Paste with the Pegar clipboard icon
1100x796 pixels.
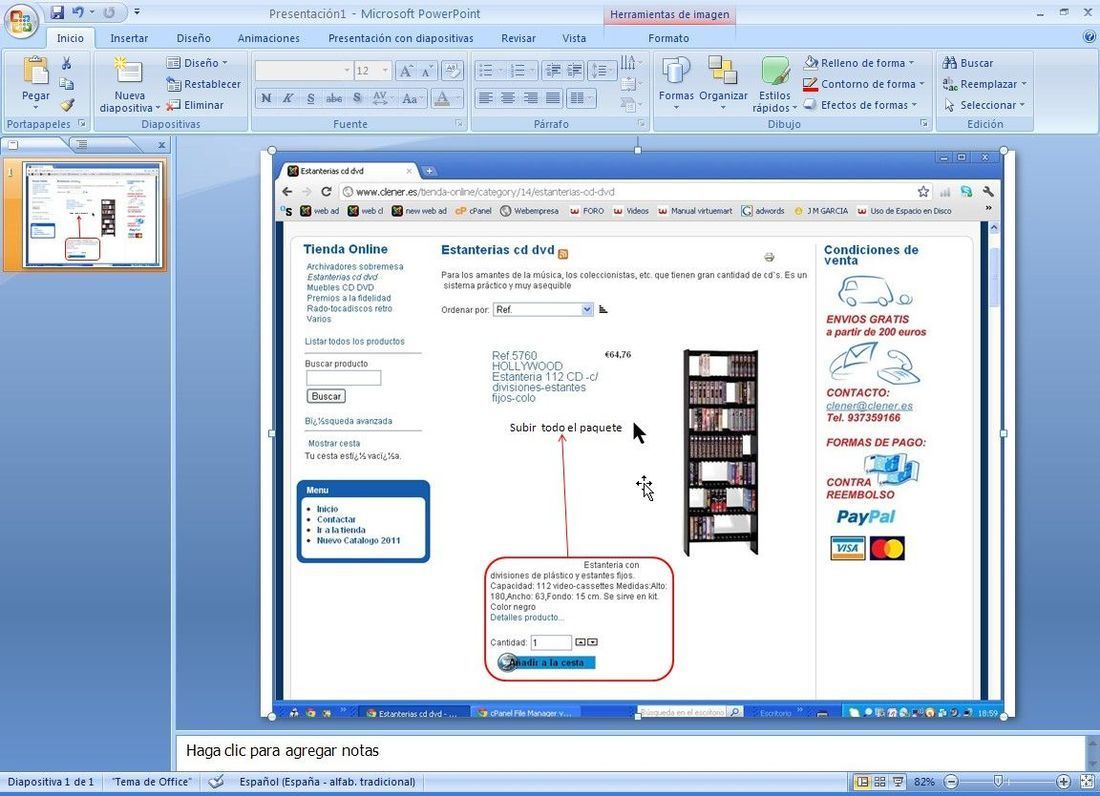pyautogui.click(x=36, y=72)
